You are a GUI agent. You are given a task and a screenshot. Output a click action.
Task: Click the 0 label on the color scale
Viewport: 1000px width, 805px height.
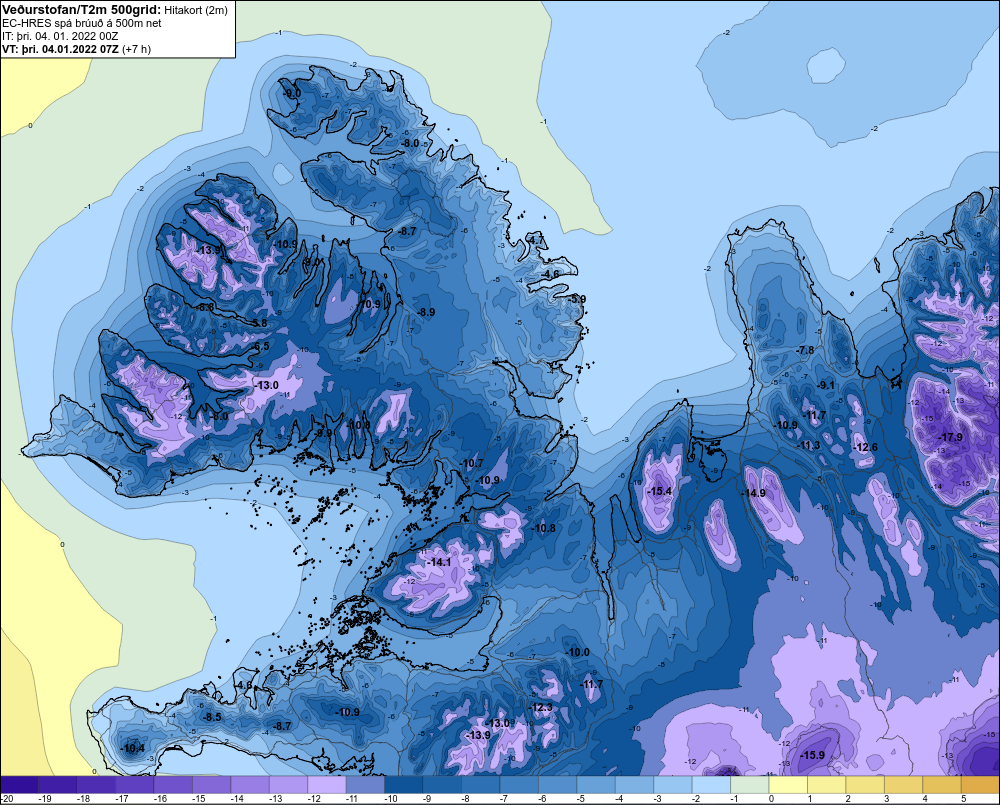771,798
